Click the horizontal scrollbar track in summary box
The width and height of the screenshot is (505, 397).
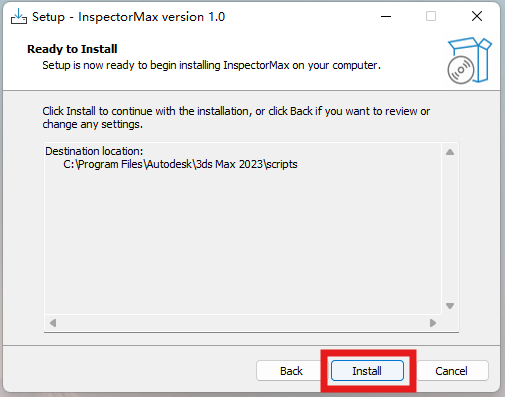point(243,323)
